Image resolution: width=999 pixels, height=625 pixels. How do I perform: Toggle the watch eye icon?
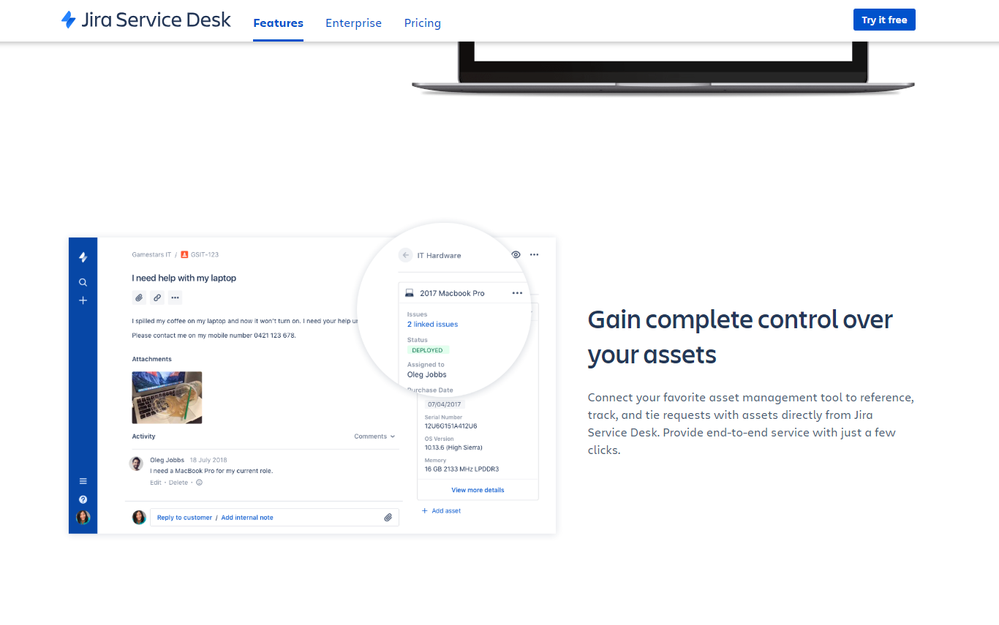coord(516,255)
